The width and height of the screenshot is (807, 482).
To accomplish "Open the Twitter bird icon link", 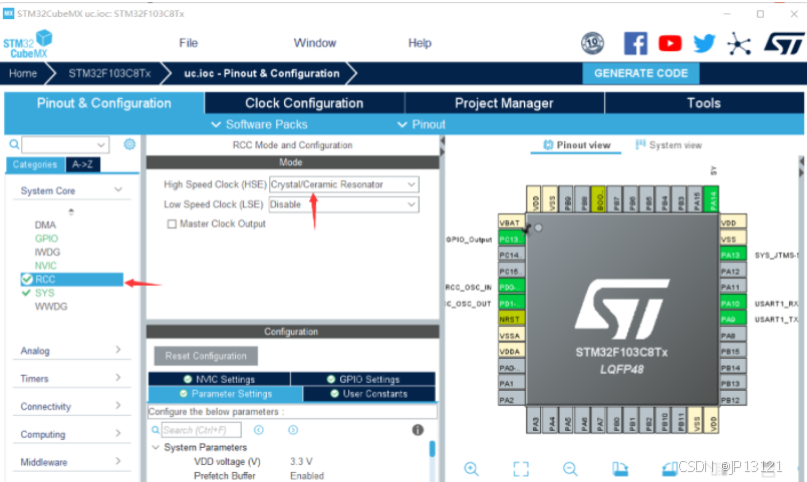I will click(x=704, y=43).
